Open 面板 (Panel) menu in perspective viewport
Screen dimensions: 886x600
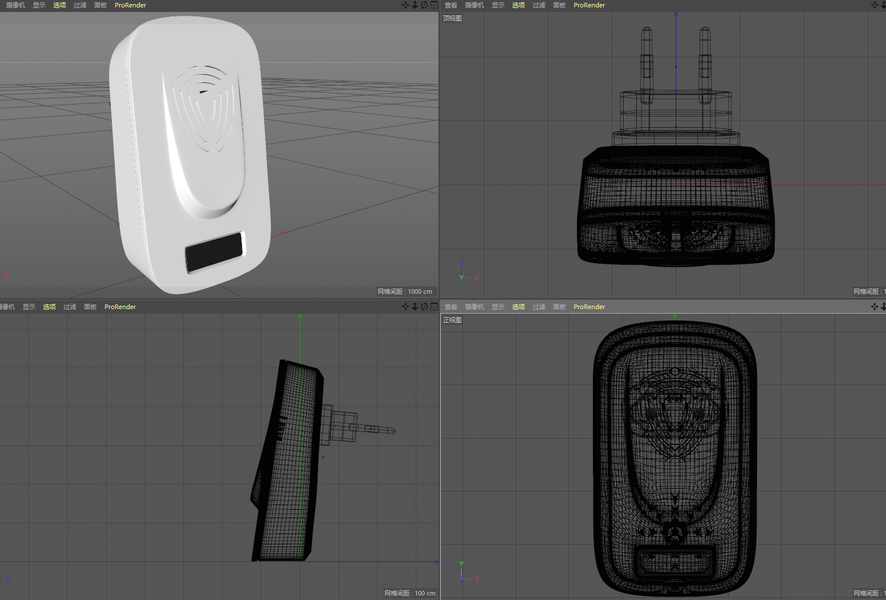pyautogui.click(x=100, y=5)
